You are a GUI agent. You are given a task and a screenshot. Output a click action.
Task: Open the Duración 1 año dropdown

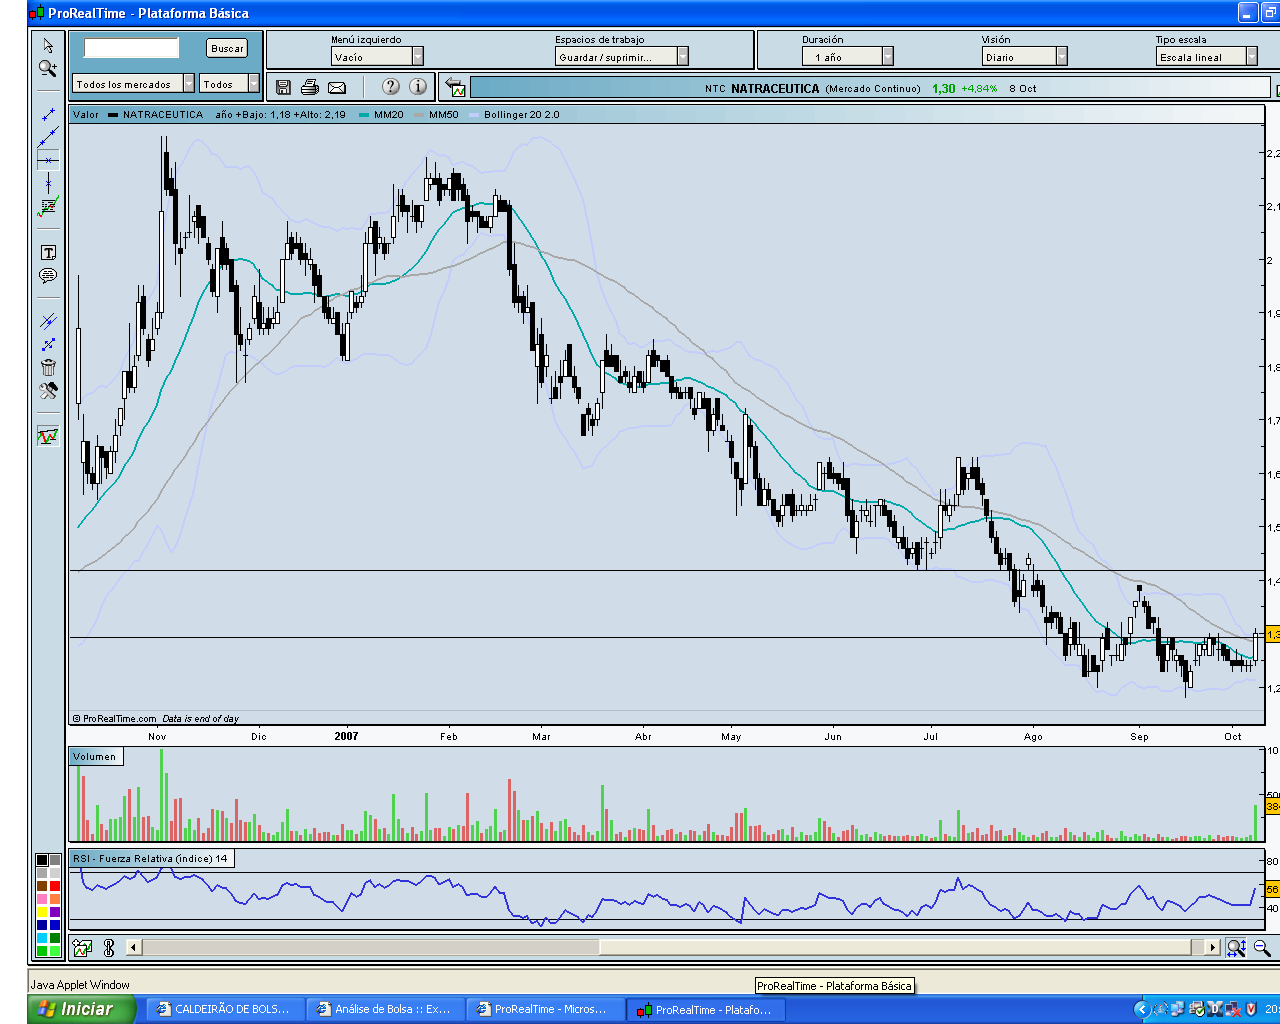847,57
